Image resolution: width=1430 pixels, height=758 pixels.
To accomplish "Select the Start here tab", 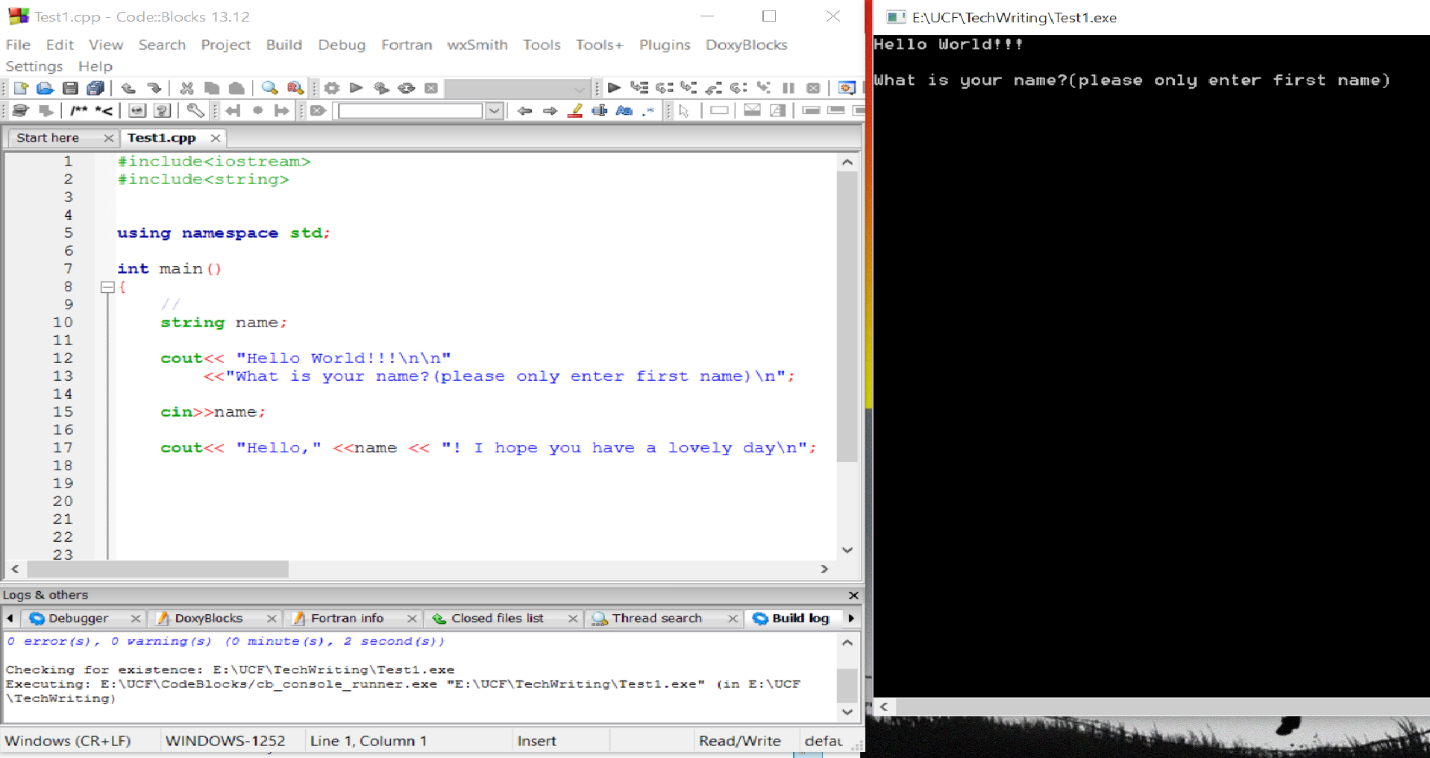I will [x=49, y=137].
